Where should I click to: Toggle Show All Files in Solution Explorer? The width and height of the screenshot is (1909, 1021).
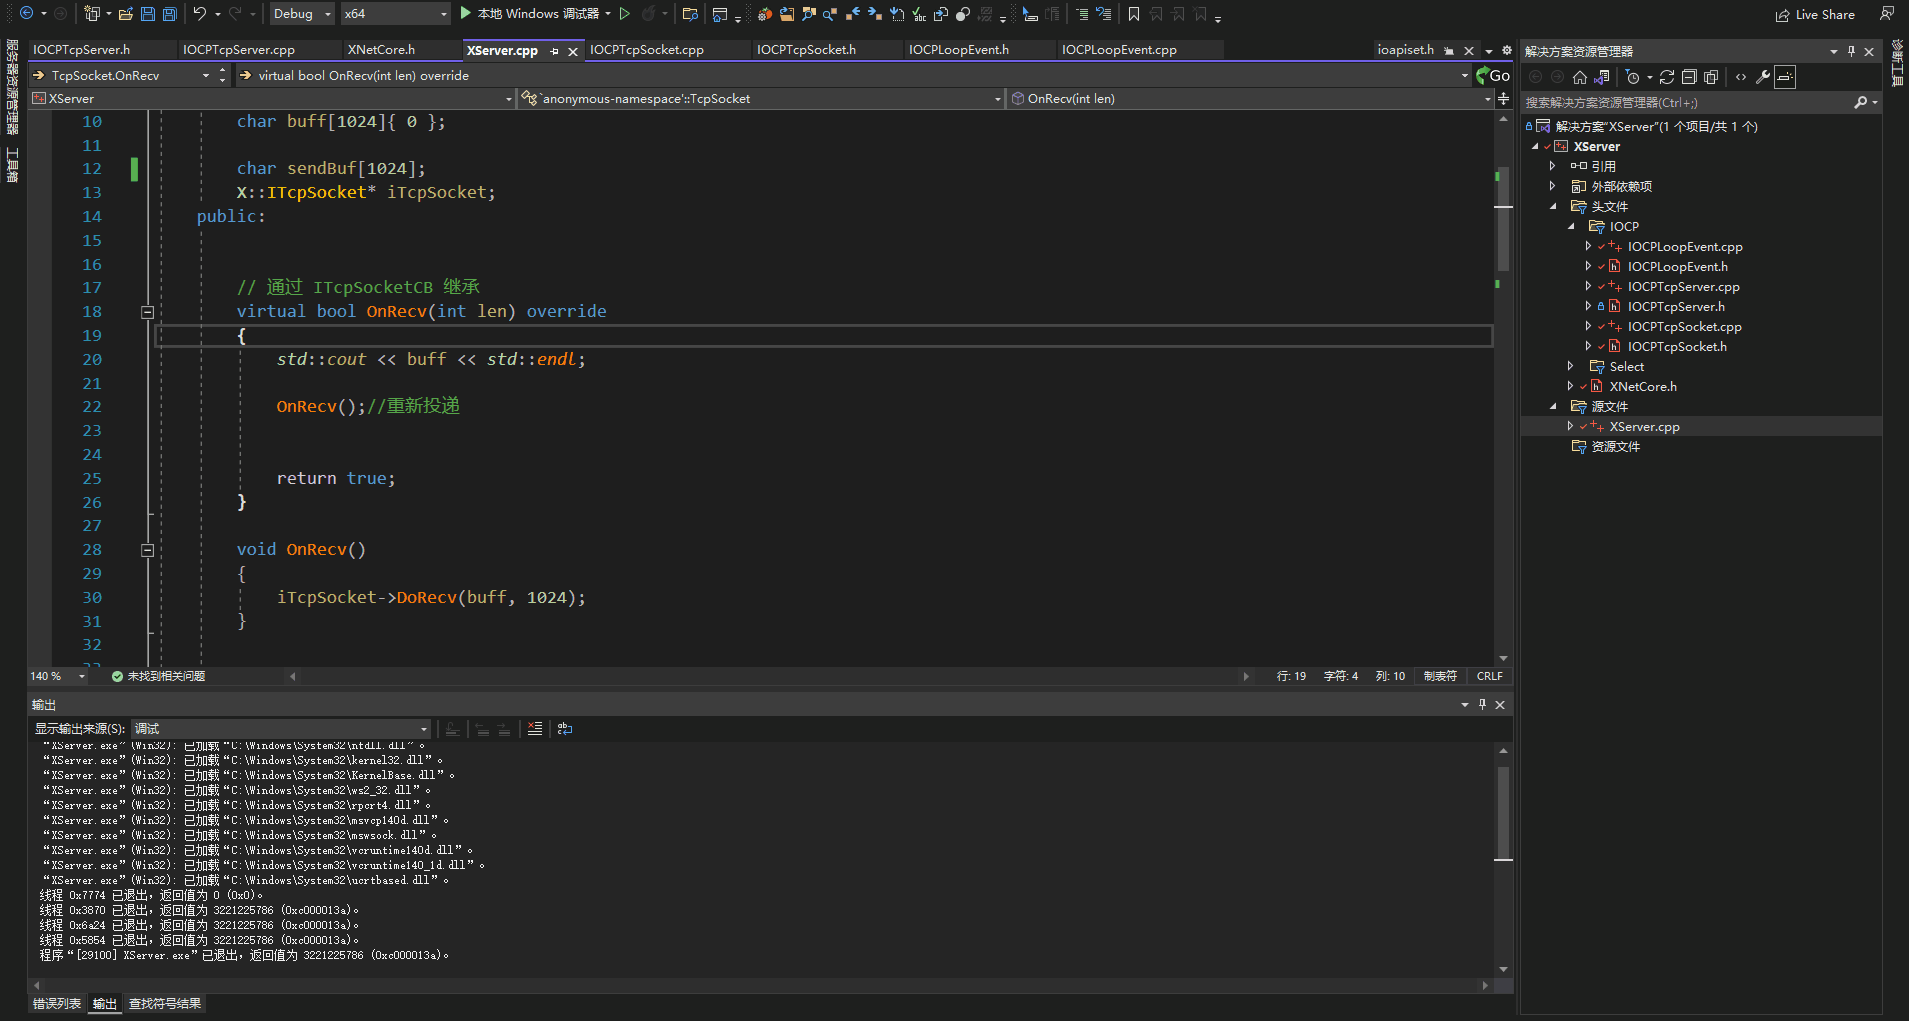[x=1711, y=77]
